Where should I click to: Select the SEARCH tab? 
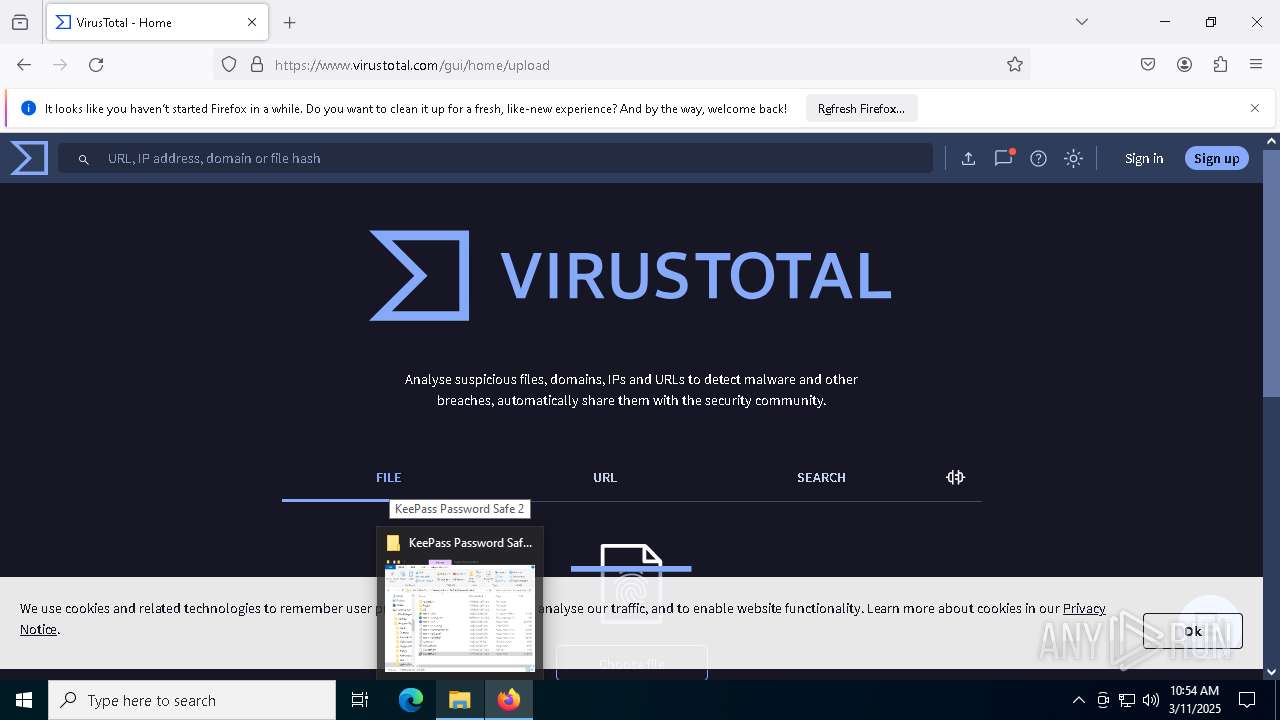click(x=821, y=477)
